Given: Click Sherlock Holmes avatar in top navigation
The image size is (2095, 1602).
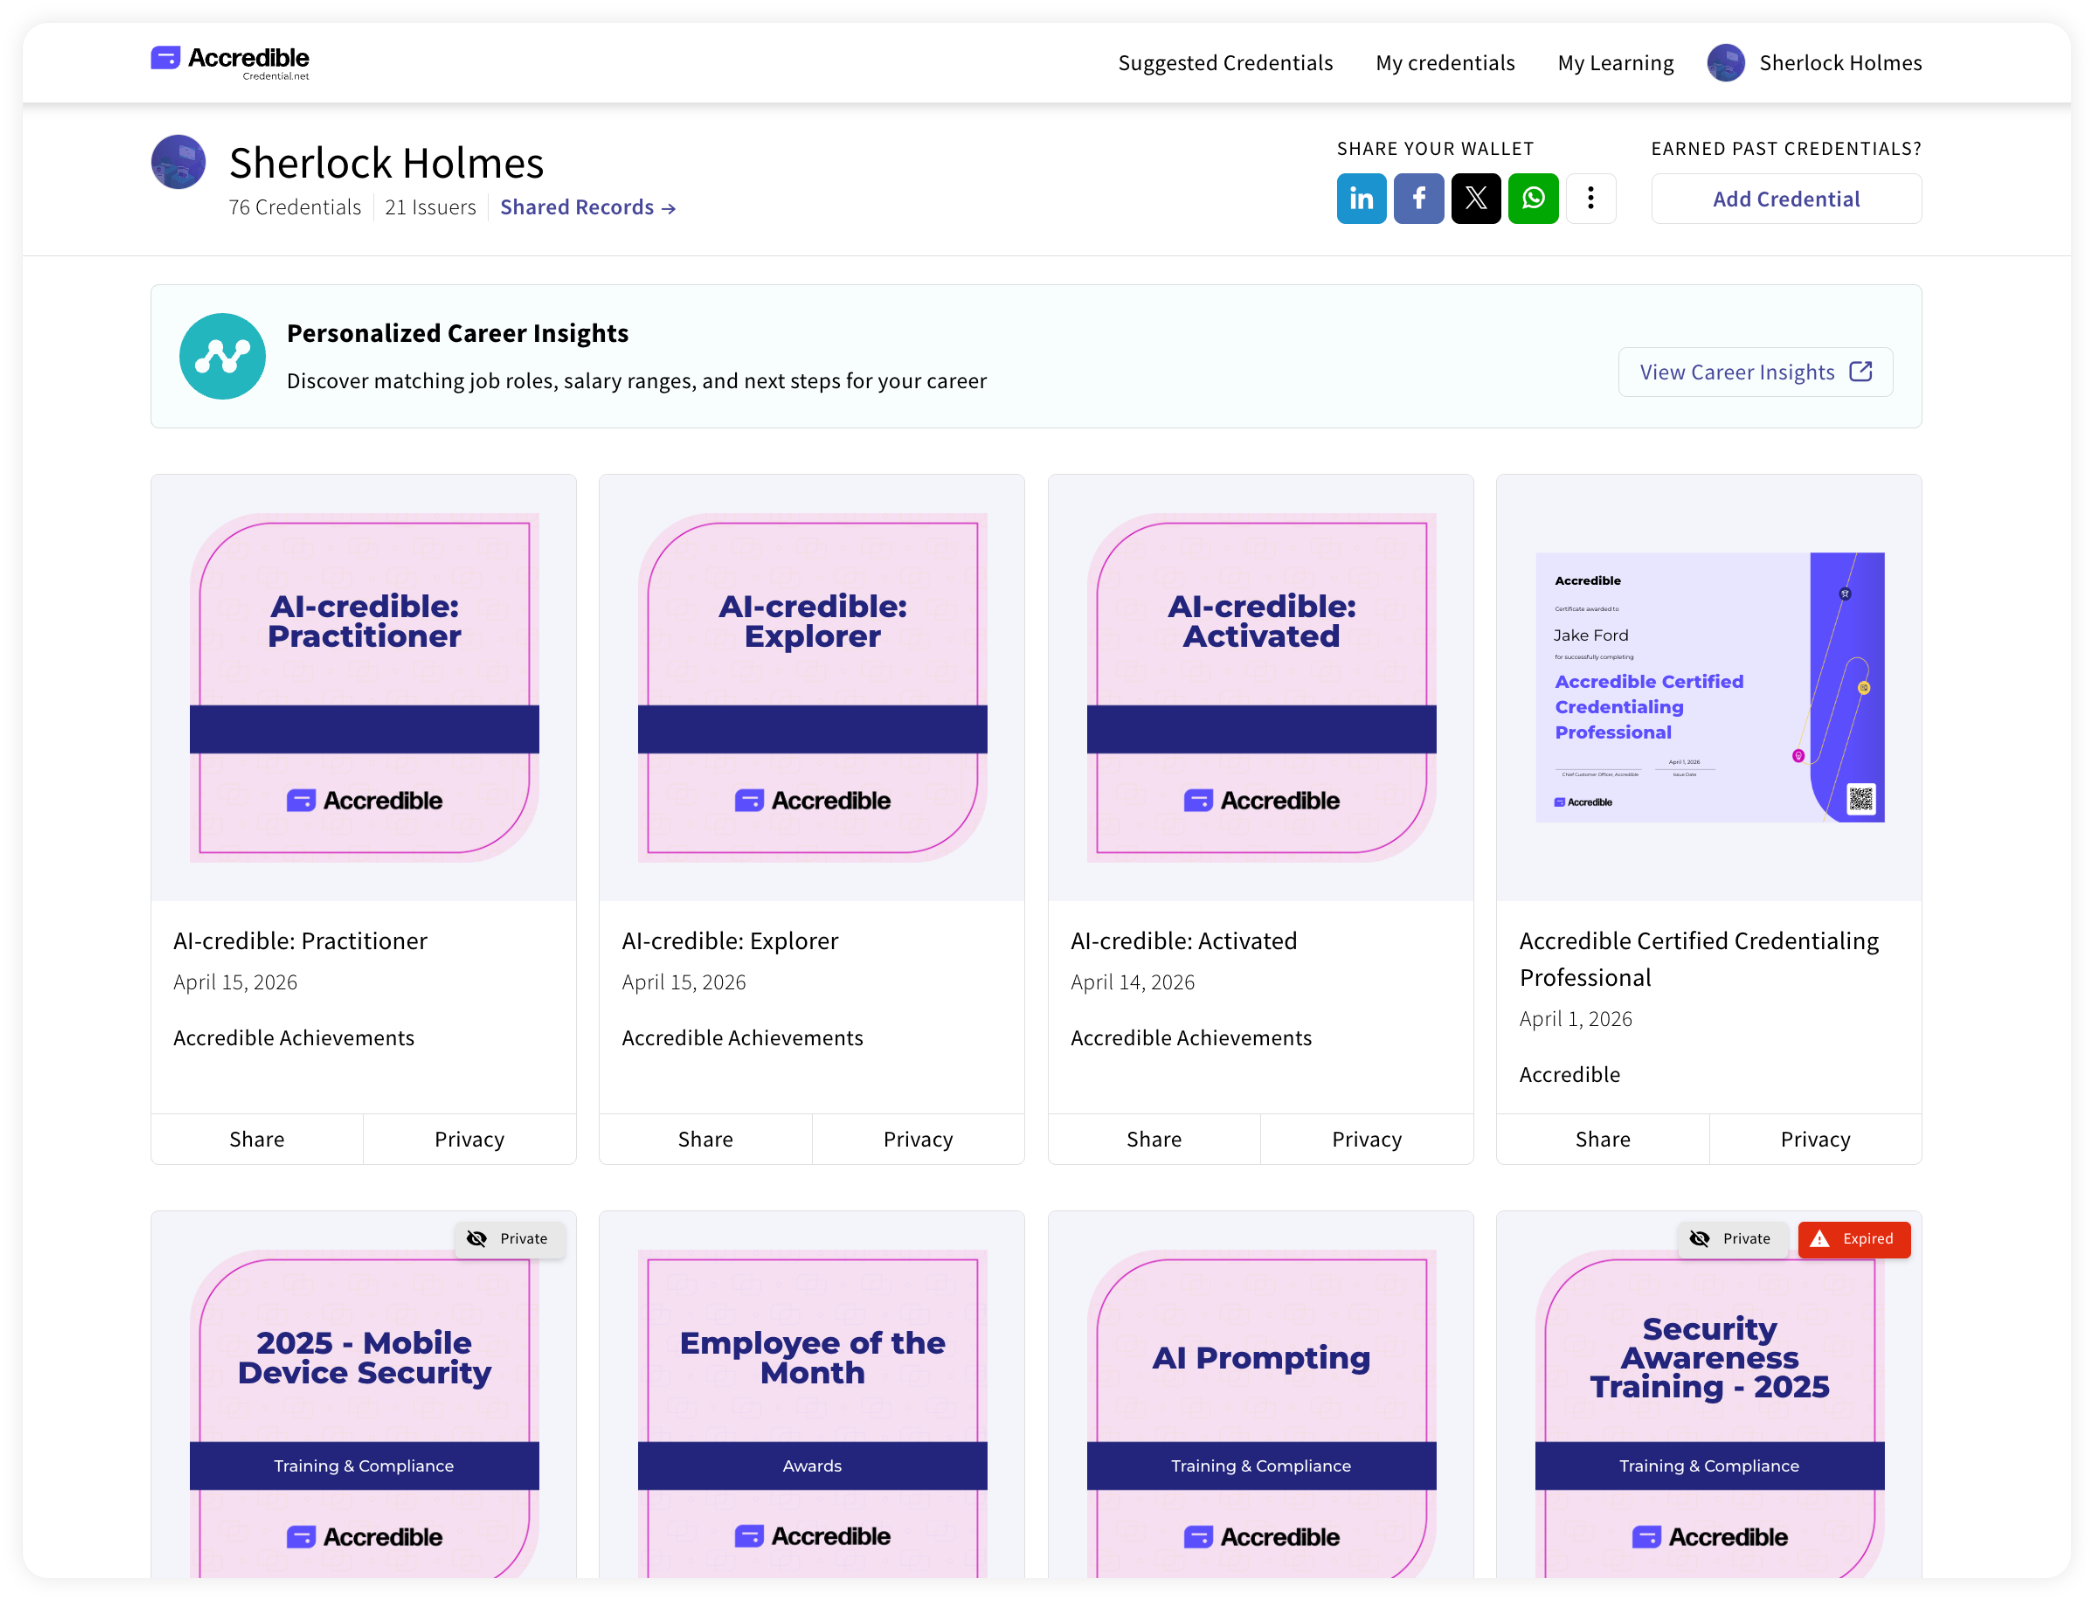Looking at the screenshot, I should [1726, 63].
